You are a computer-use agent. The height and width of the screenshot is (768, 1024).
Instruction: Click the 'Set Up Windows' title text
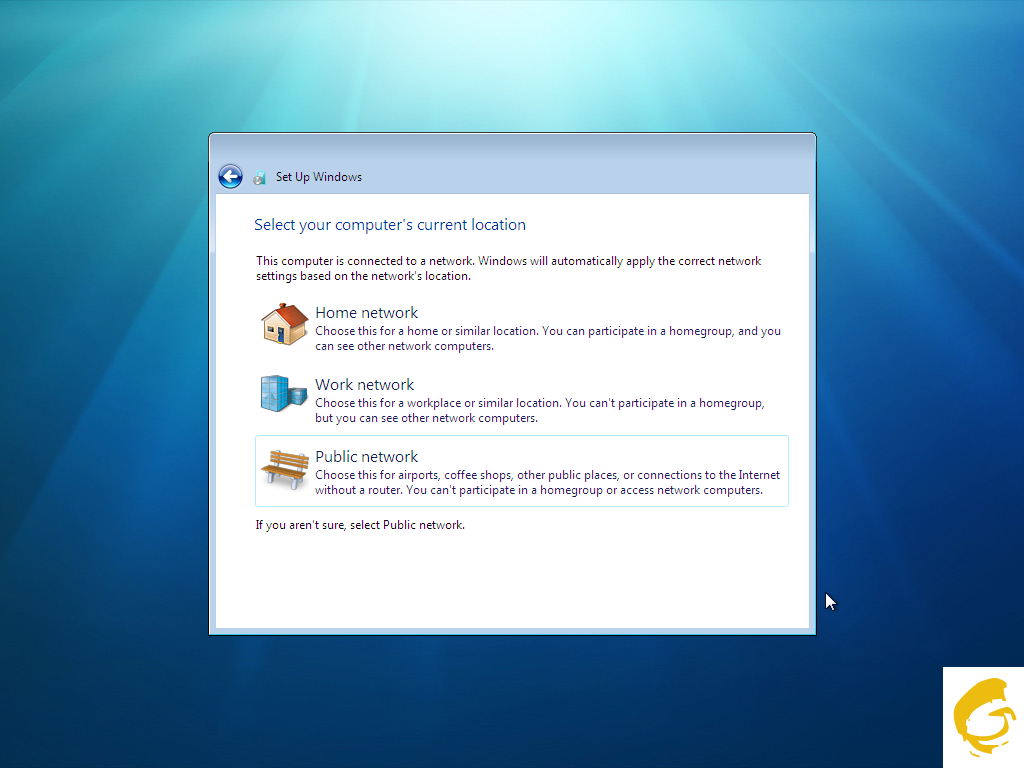[x=319, y=177]
